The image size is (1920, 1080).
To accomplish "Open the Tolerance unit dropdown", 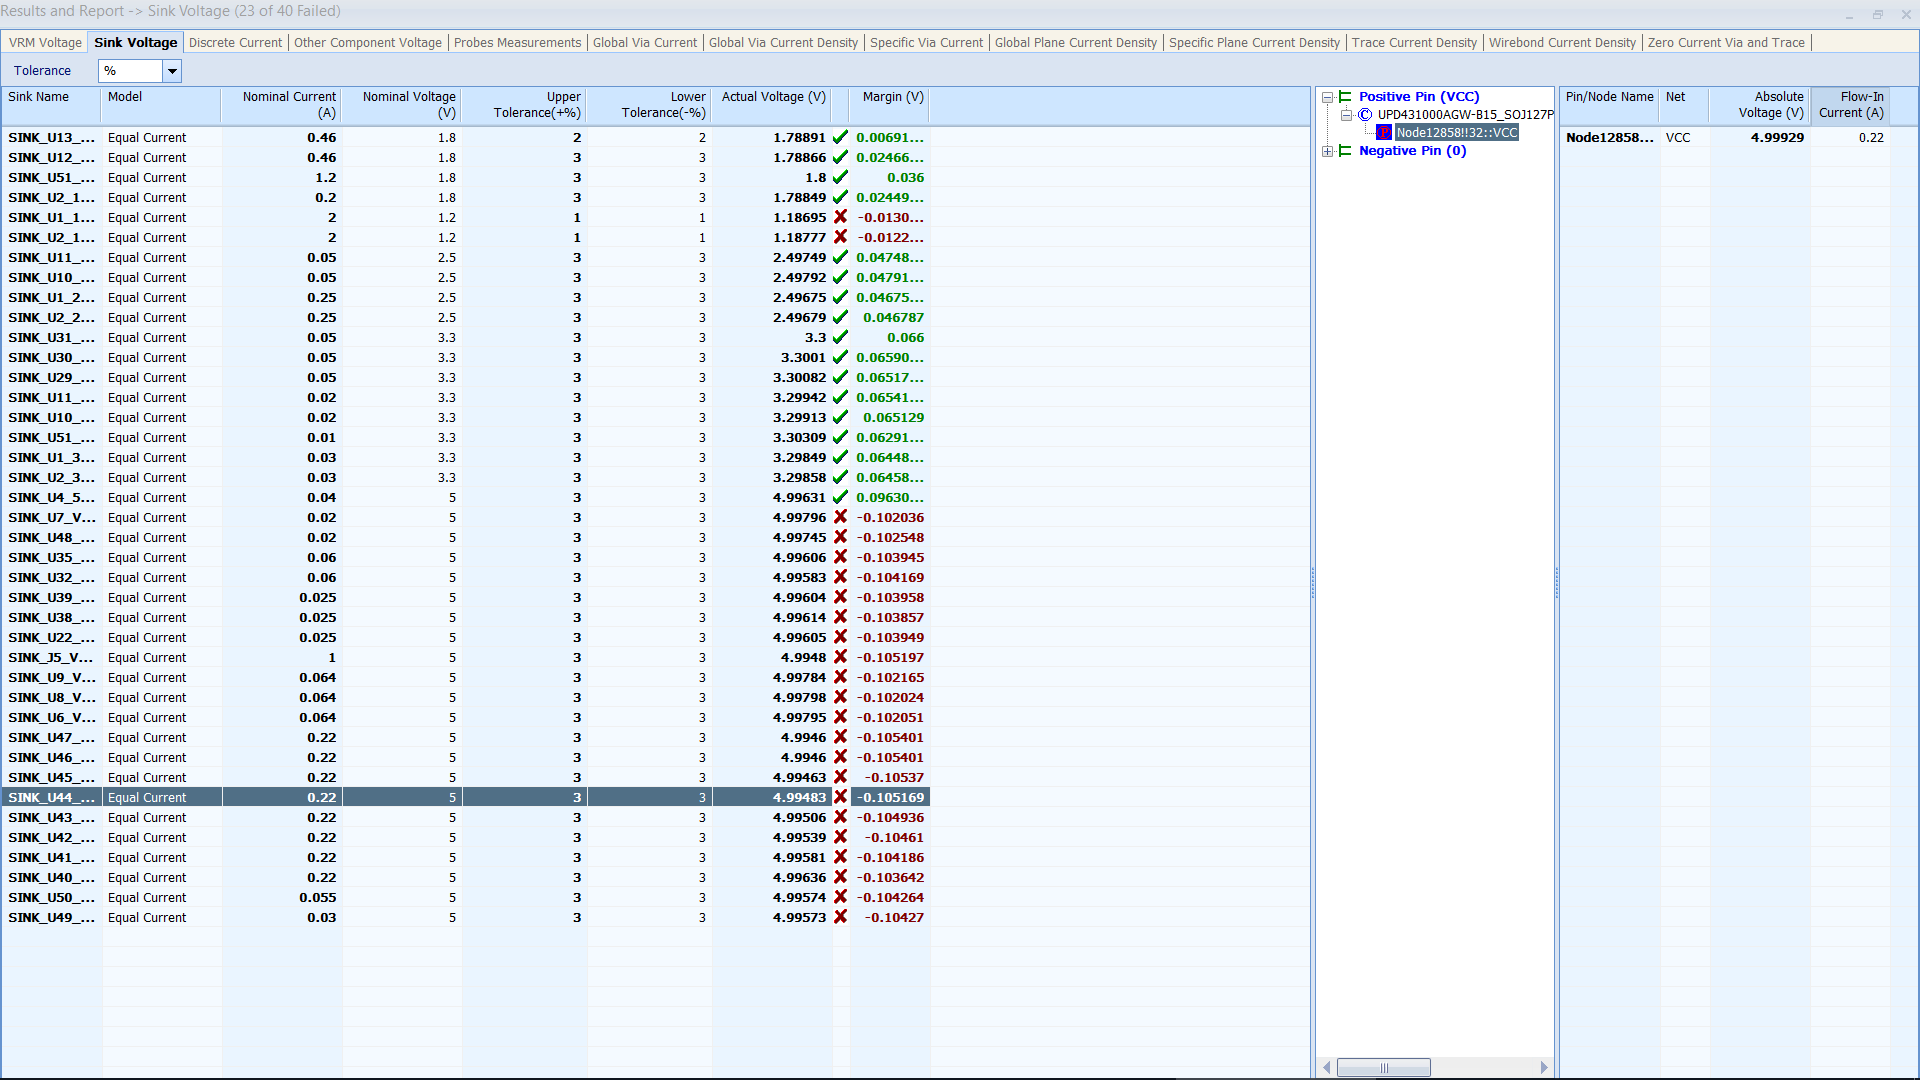I will 172,71.
